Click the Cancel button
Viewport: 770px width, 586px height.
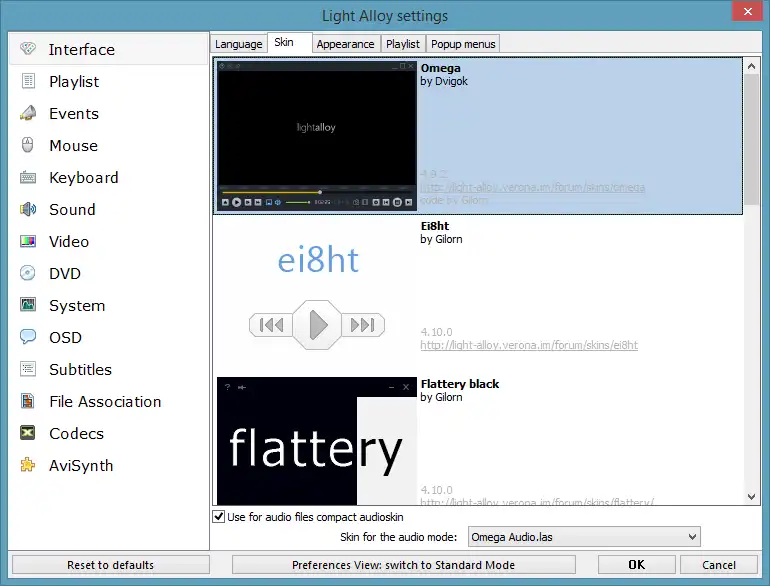click(718, 565)
